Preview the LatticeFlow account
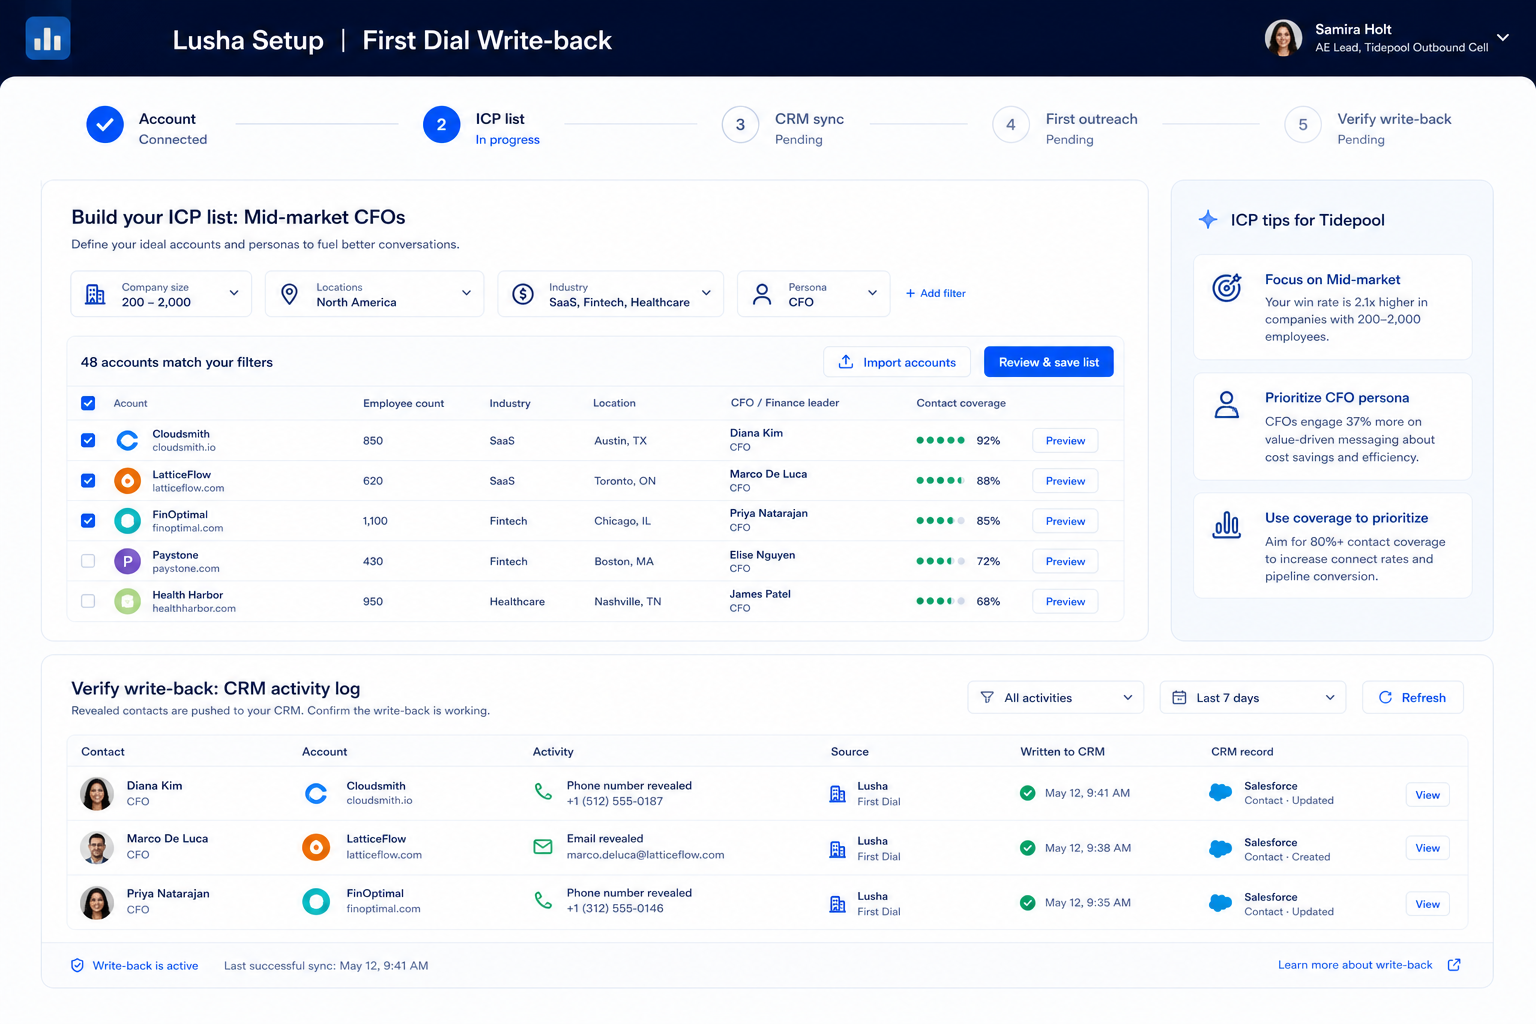Viewport: 1536px width, 1024px height. [1065, 481]
